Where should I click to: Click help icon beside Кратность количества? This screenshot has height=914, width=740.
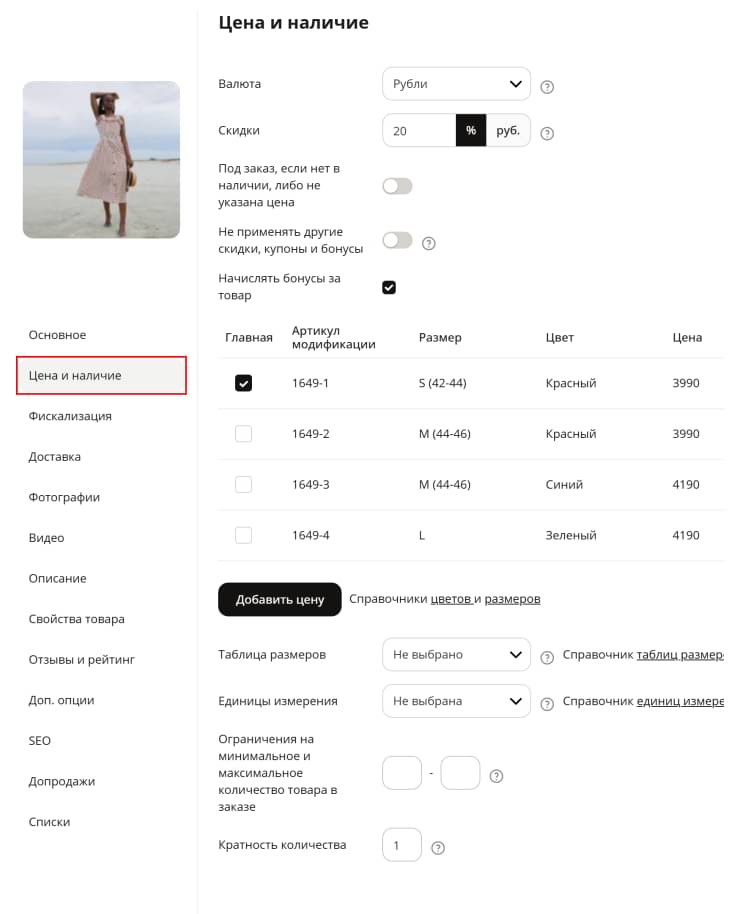coord(437,848)
